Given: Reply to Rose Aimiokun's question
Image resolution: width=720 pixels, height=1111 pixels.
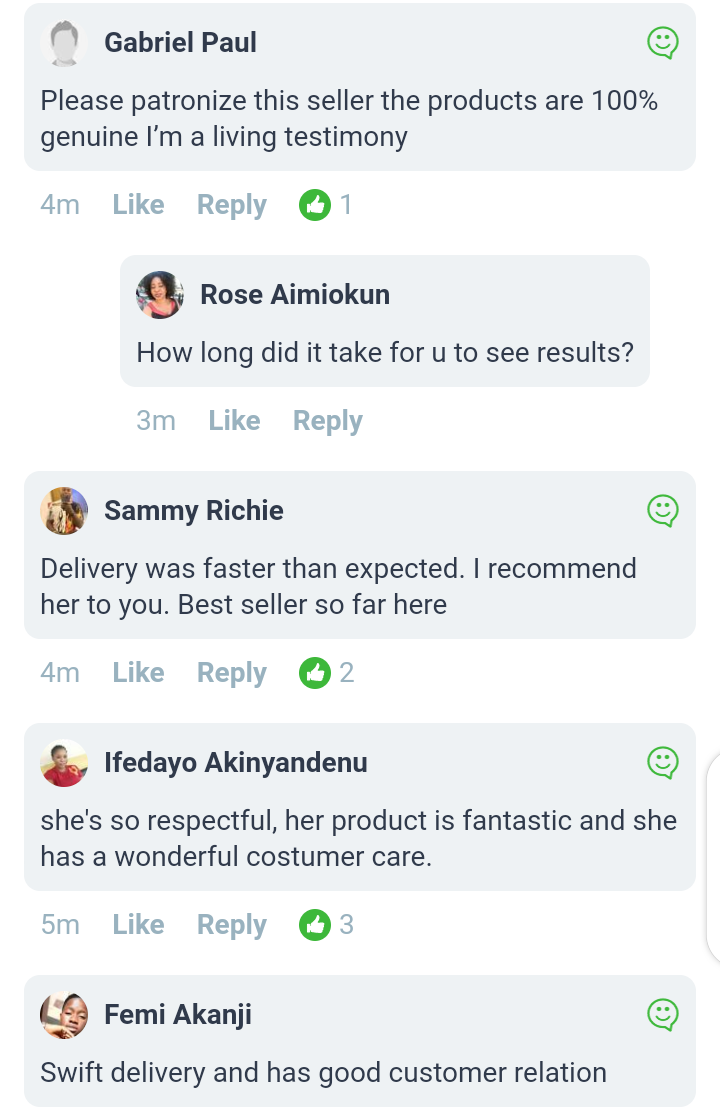Looking at the screenshot, I should click(x=327, y=421).
